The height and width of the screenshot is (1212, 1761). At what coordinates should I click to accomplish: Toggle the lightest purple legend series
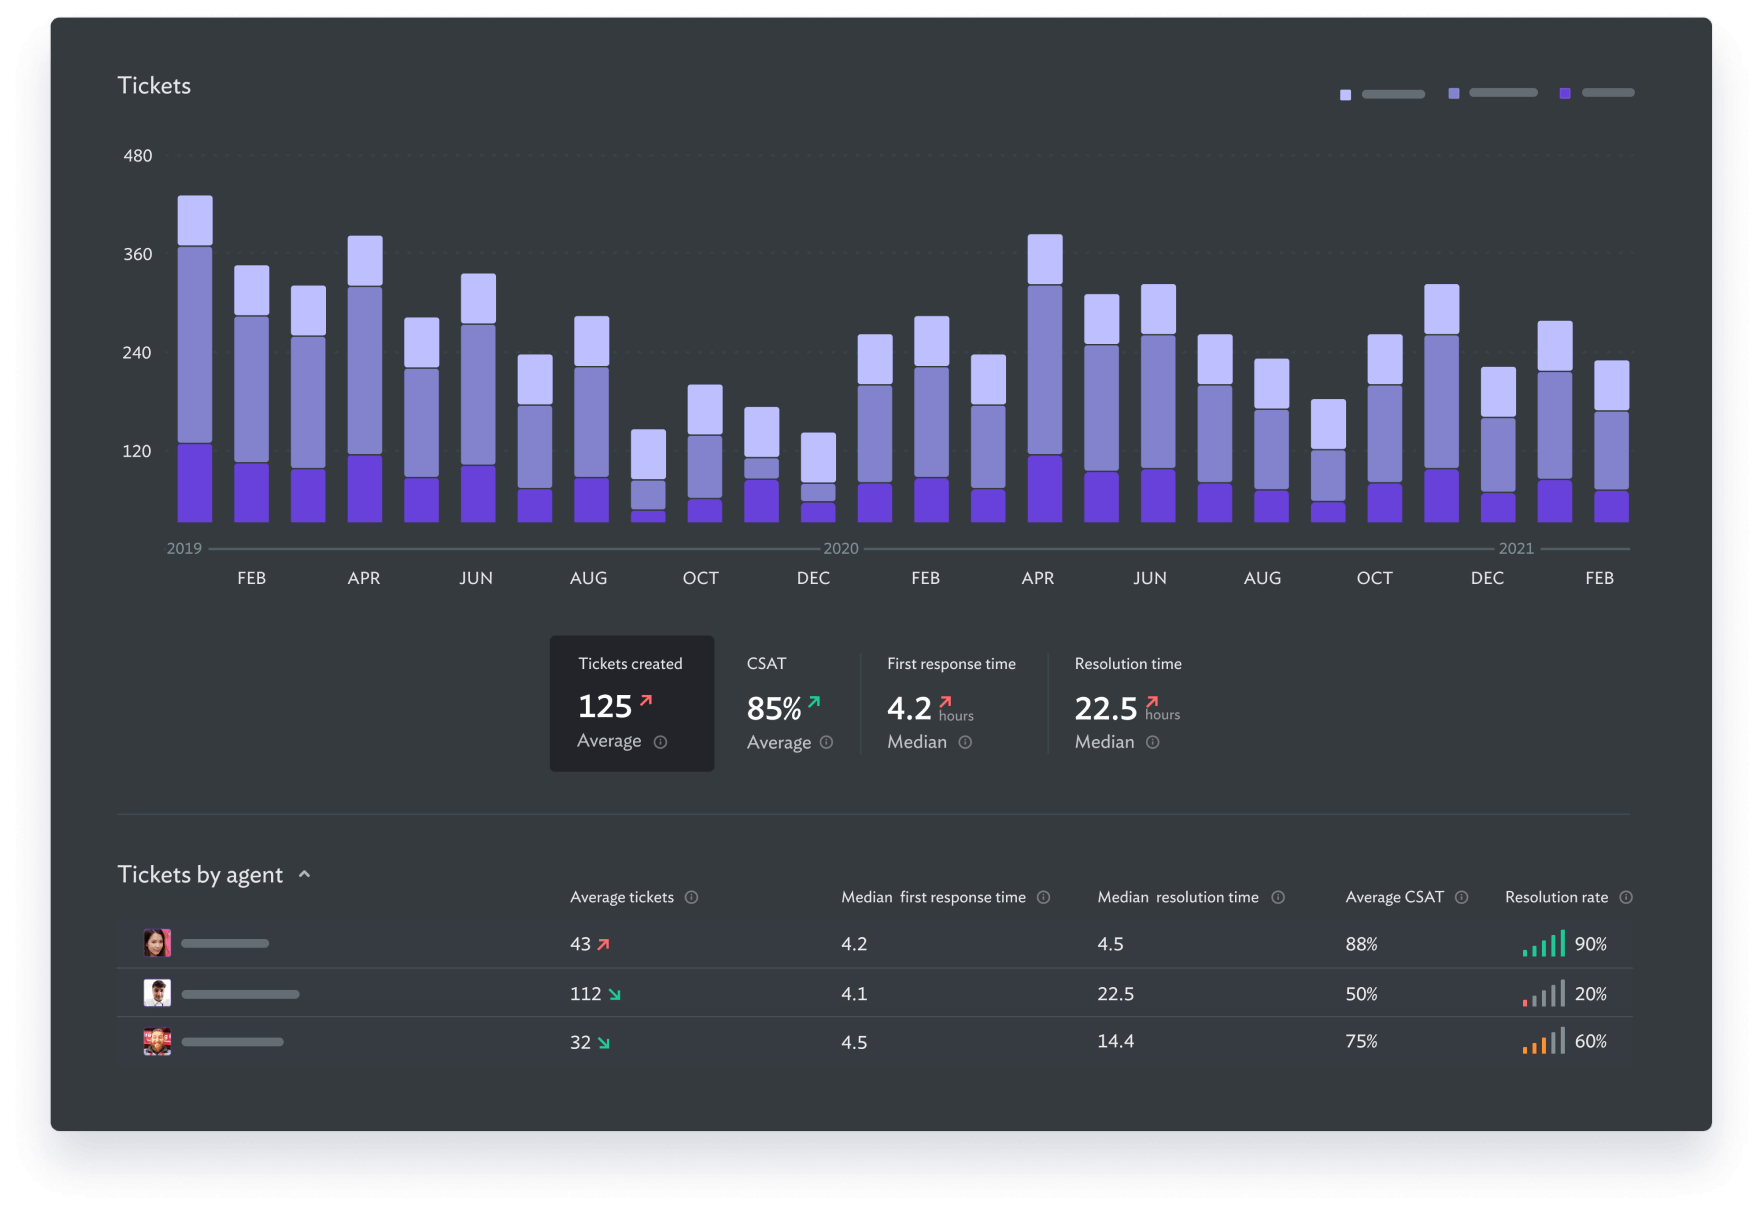1346,94
